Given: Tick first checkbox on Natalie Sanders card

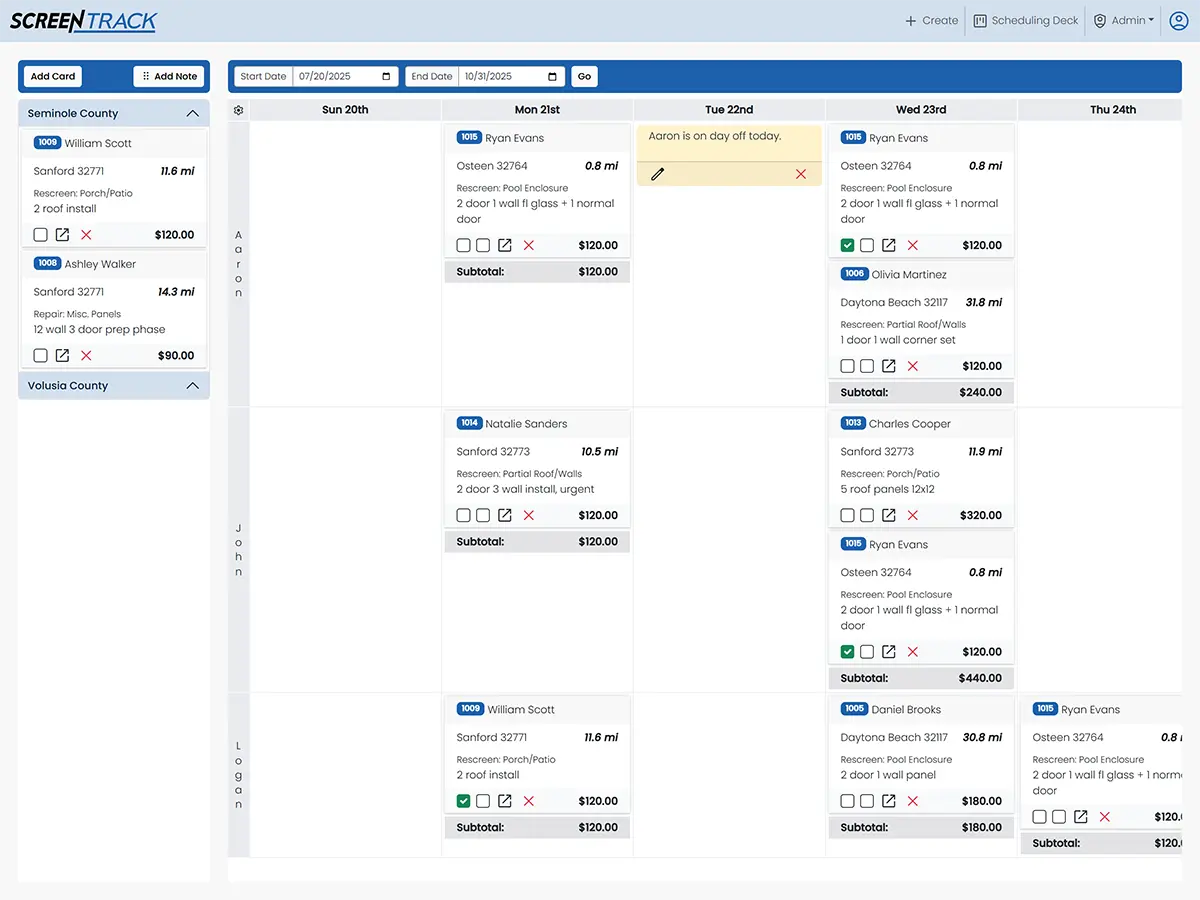Looking at the screenshot, I should [463, 515].
